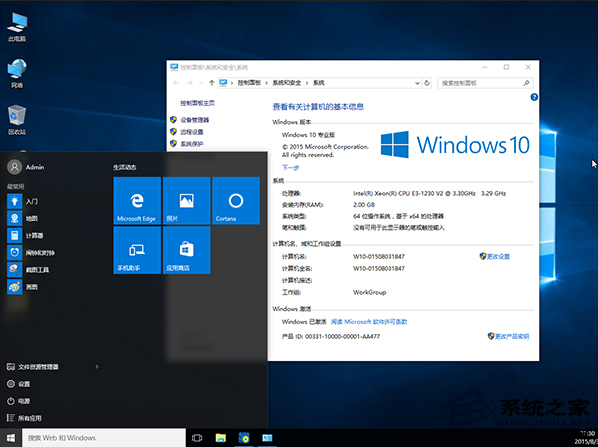Open File Explorer from the taskbar

(x=220, y=438)
